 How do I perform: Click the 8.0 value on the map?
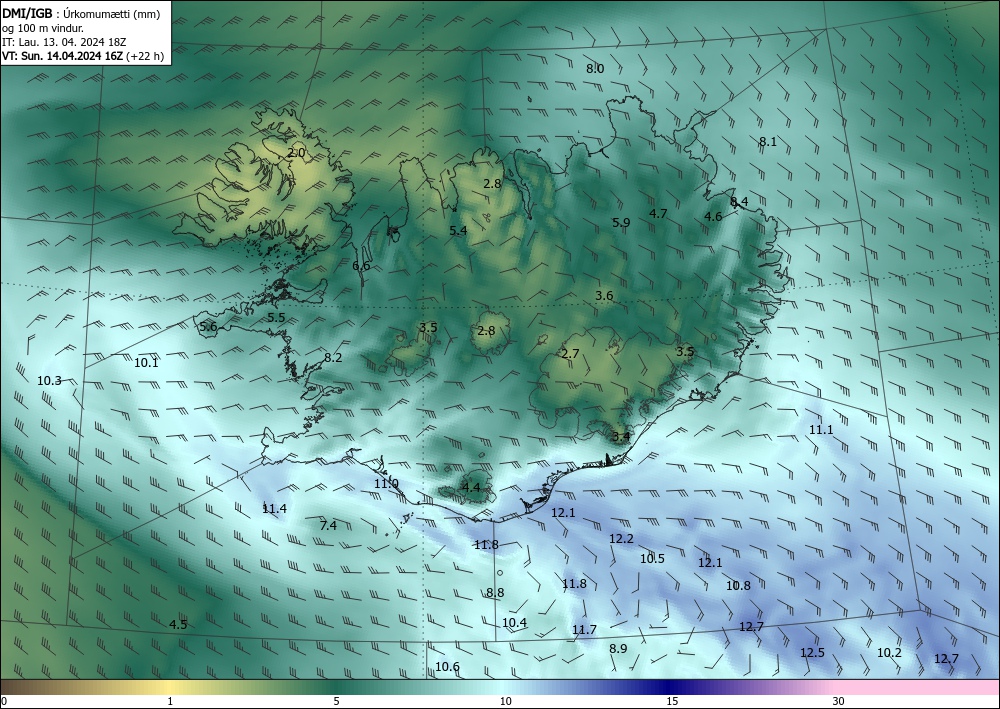coord(595,68)
